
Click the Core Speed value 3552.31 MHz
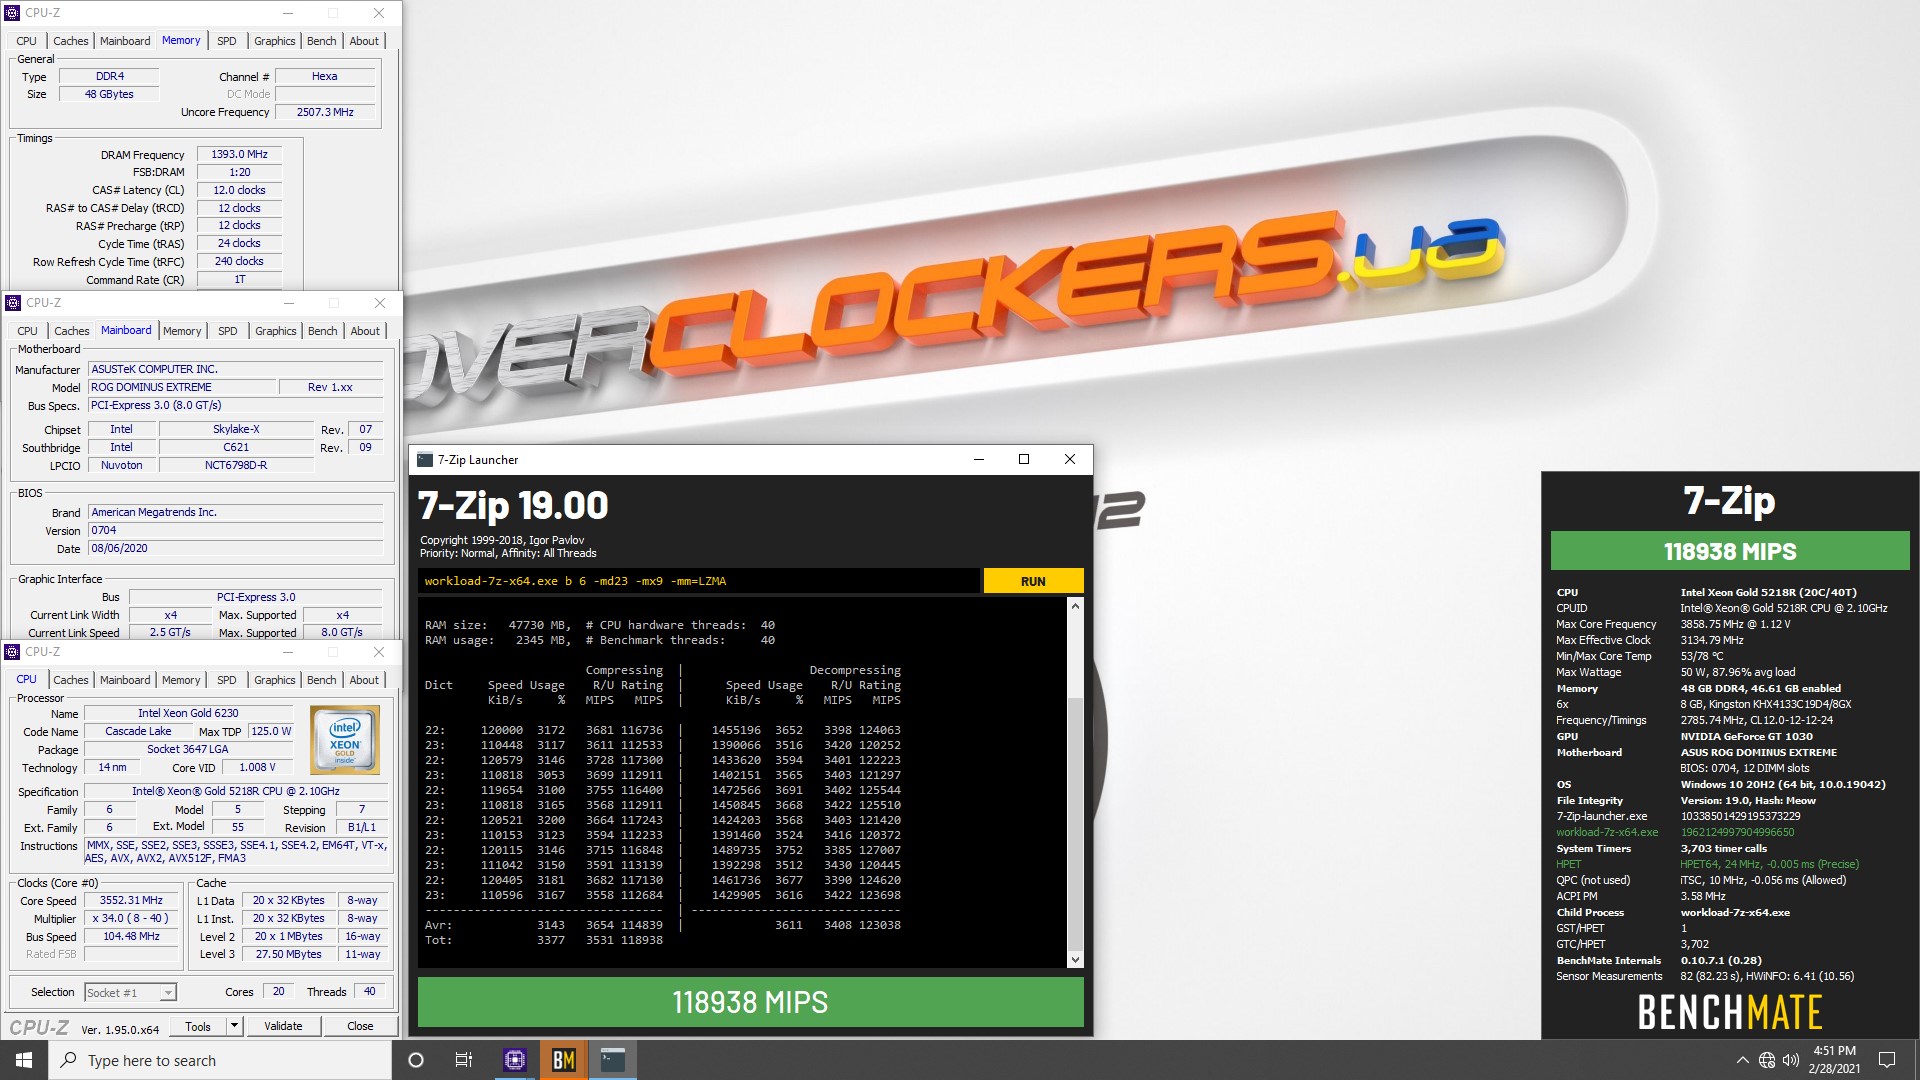(131, 900)
